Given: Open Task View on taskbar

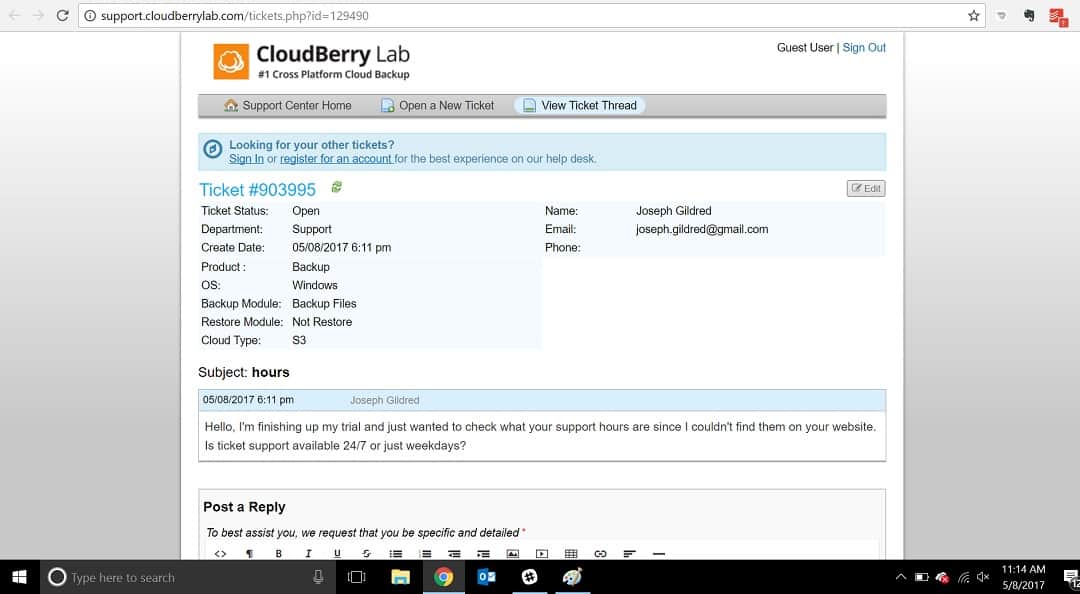Looking at the screenshot, I should 356,577.
